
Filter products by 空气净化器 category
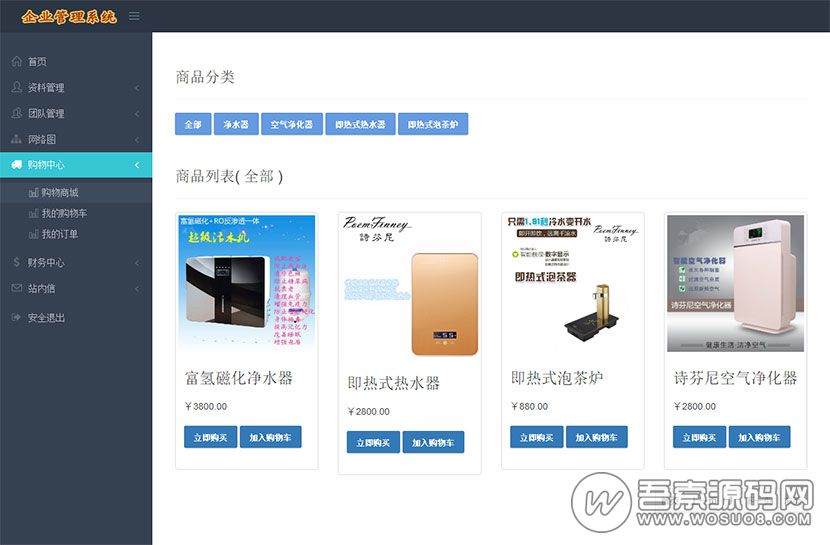tap(291, 125)
